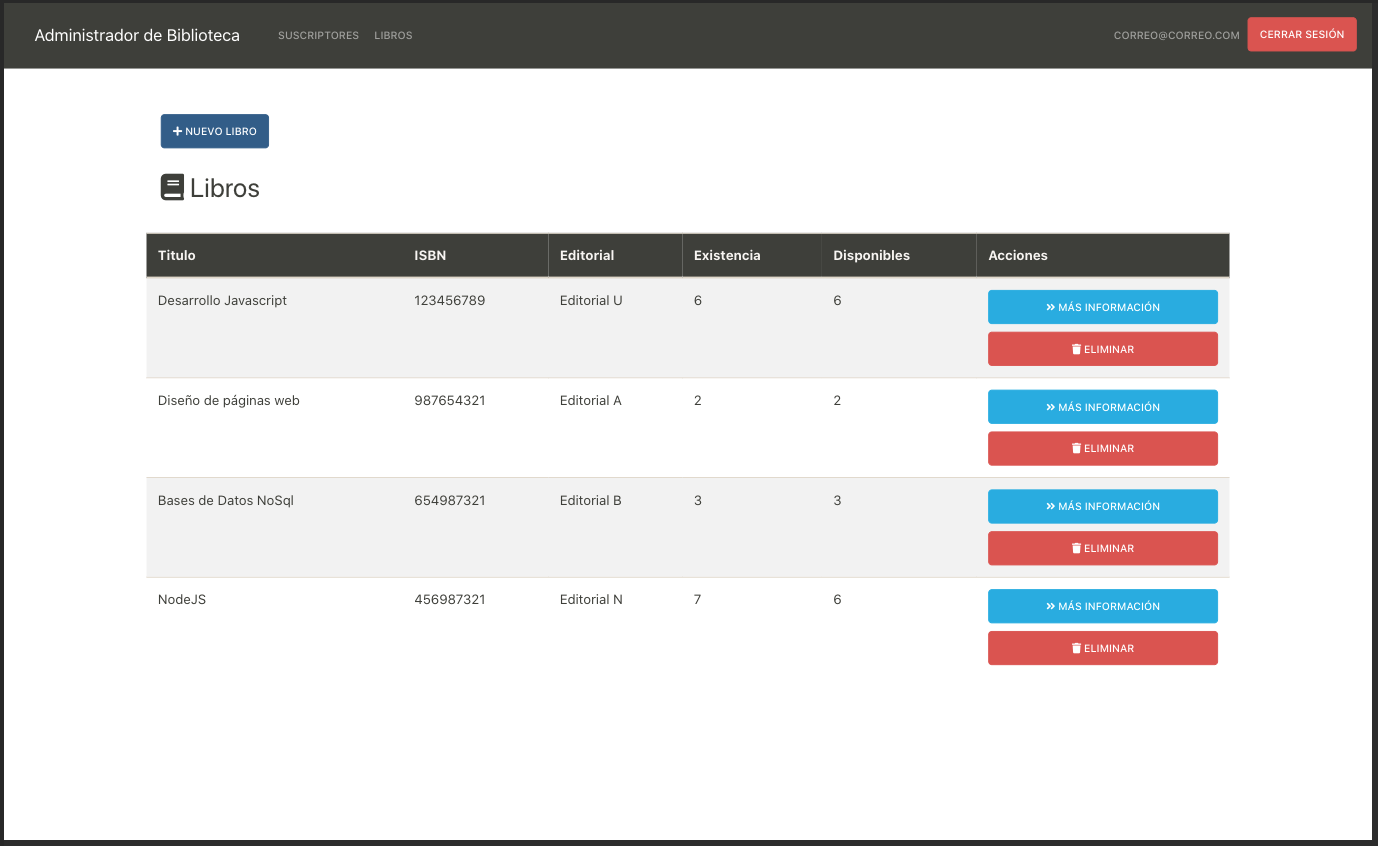Click the Administrador de Biblioteca brand link
The width and height of the screenshot is (1378, 846).
[137, 35]
